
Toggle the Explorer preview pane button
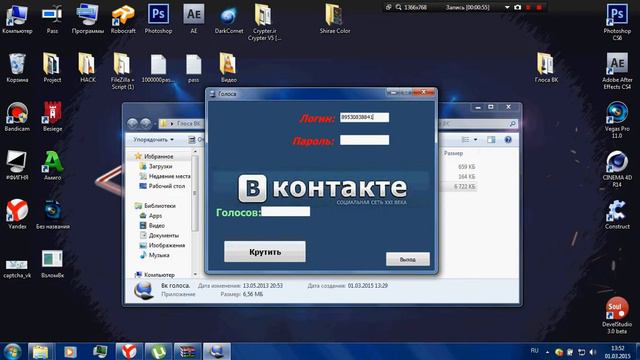click(491, 140)
